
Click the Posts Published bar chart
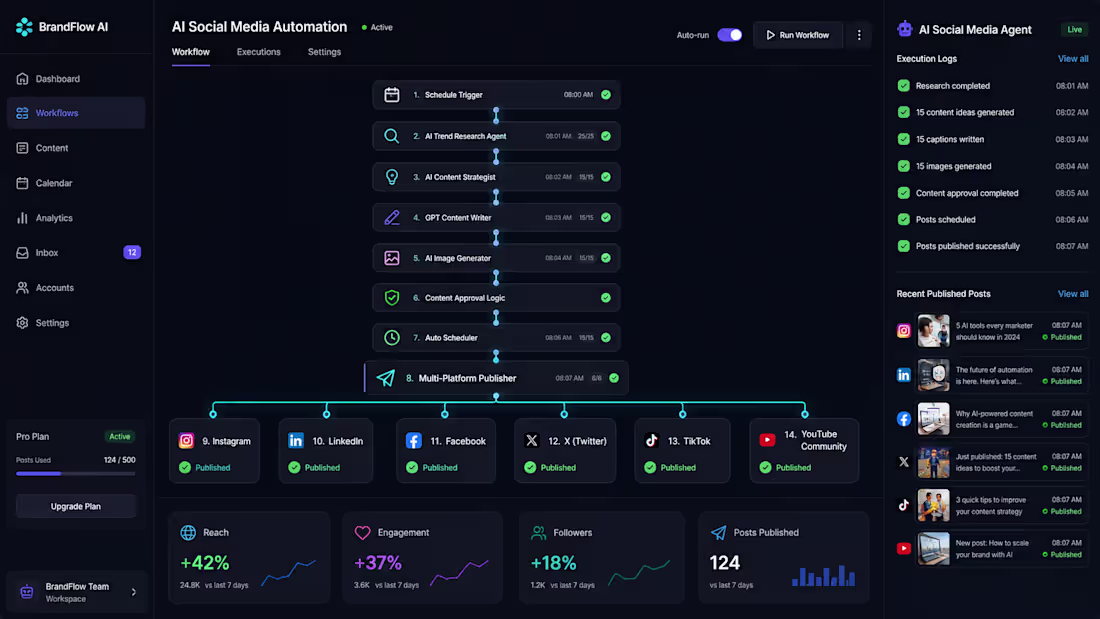tap(824, 575)
